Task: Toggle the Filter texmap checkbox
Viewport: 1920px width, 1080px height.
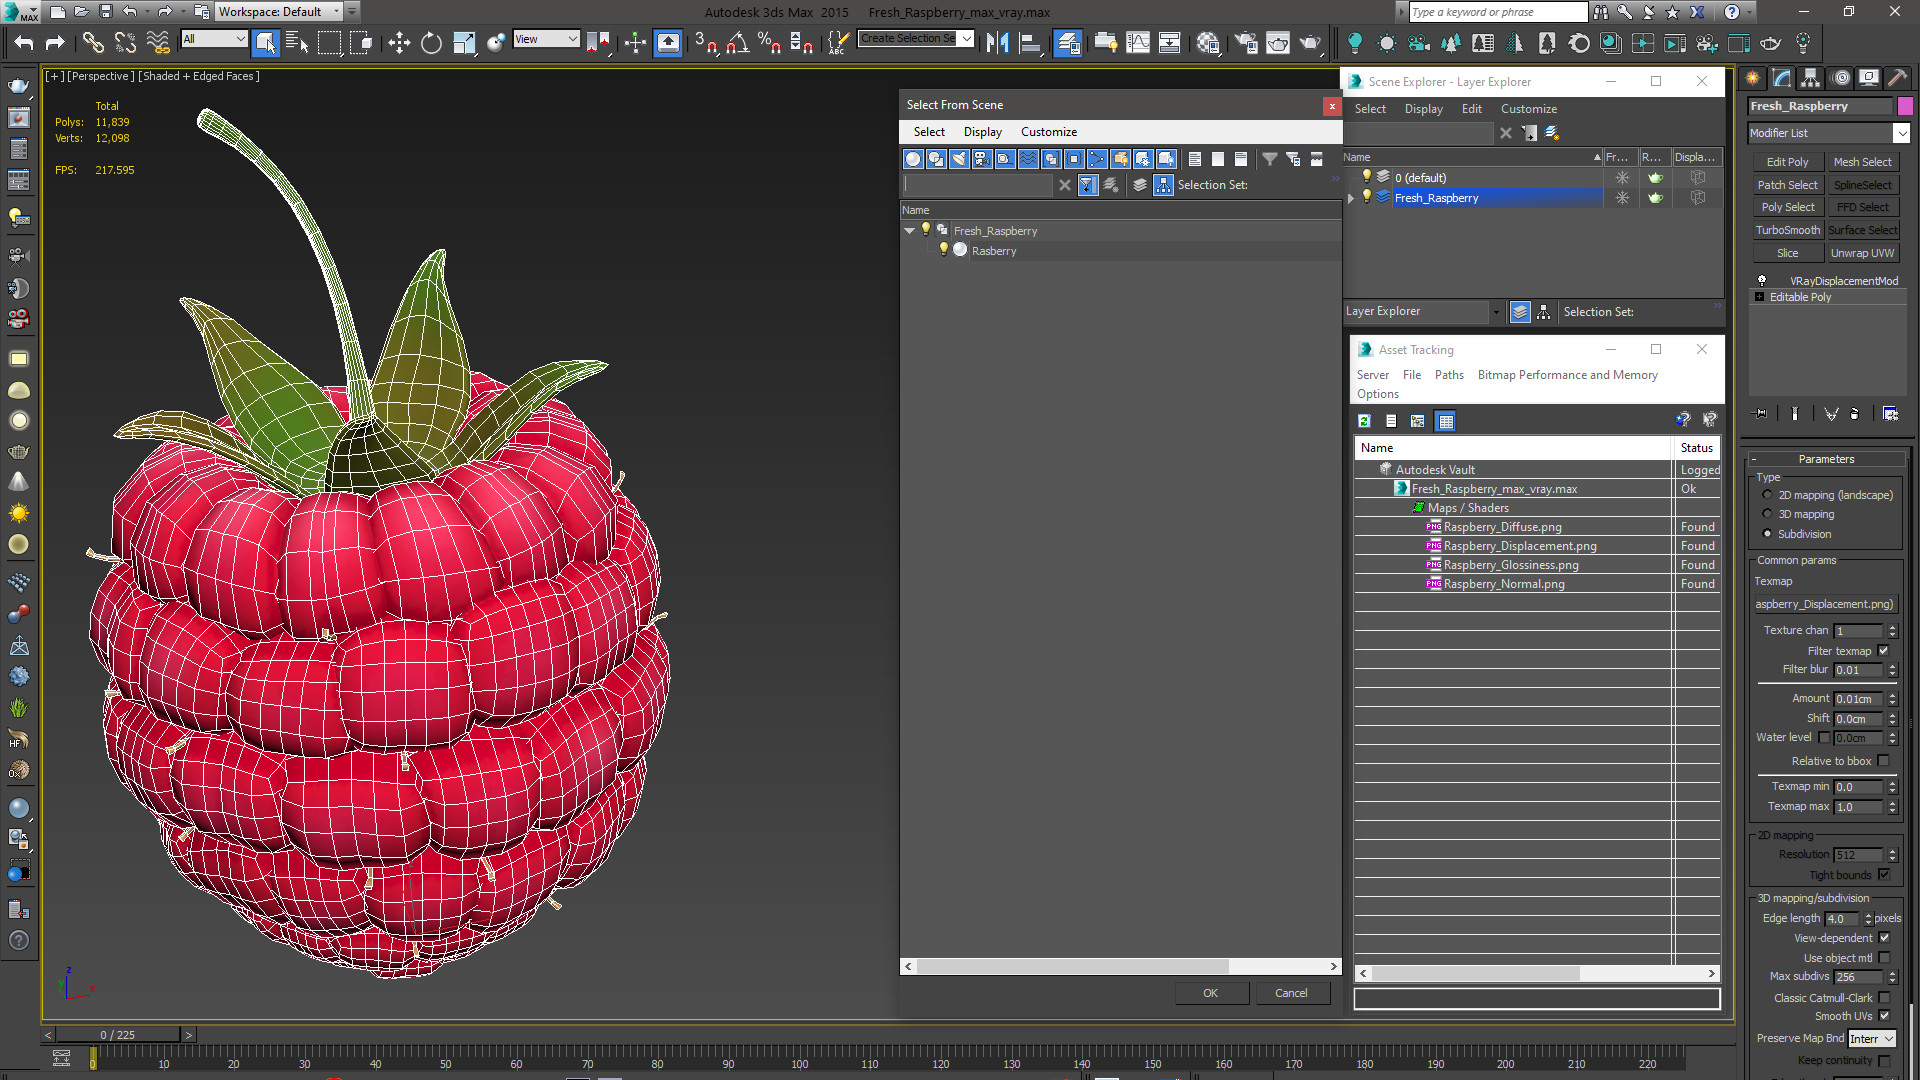Action: 1884,651
